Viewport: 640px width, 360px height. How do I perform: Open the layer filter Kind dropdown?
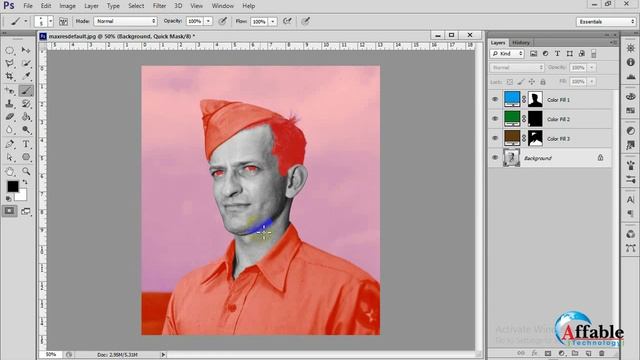pos(507,53)
